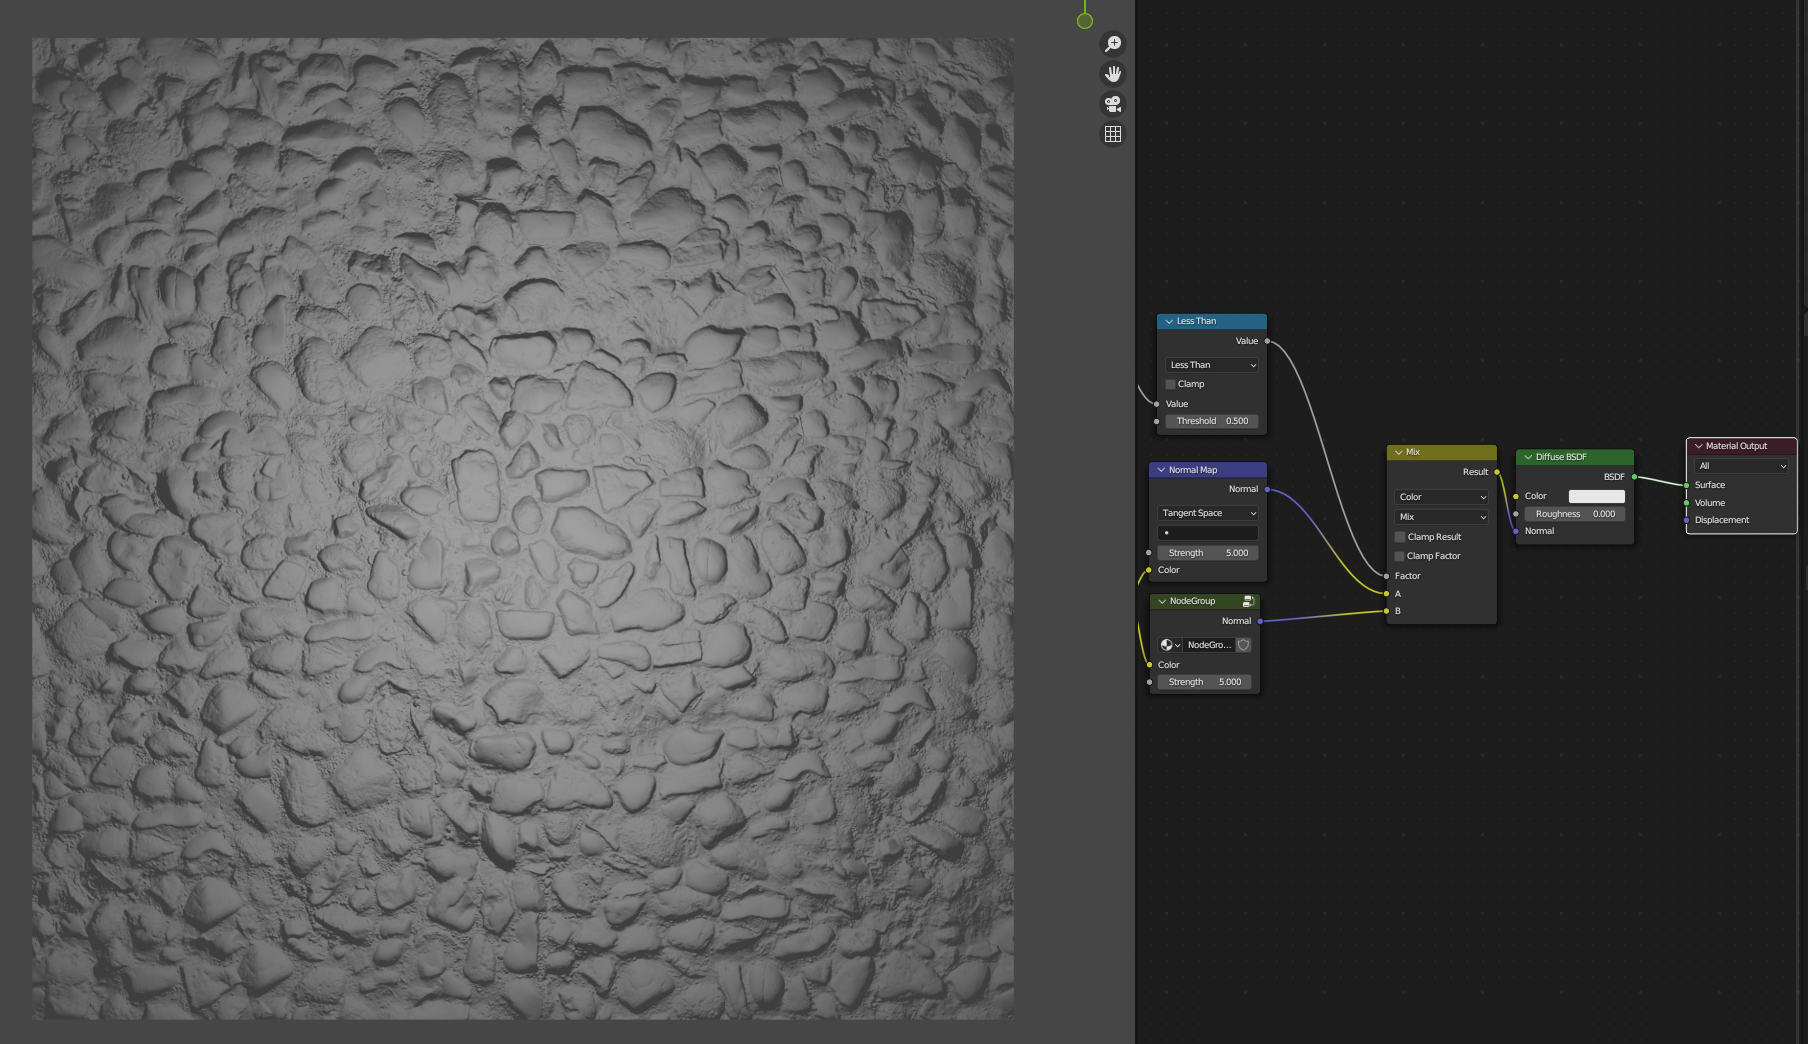Open the Mix blend mode dropdown
This screenshot has height=1044, width=1808.
pos(1441,517)
